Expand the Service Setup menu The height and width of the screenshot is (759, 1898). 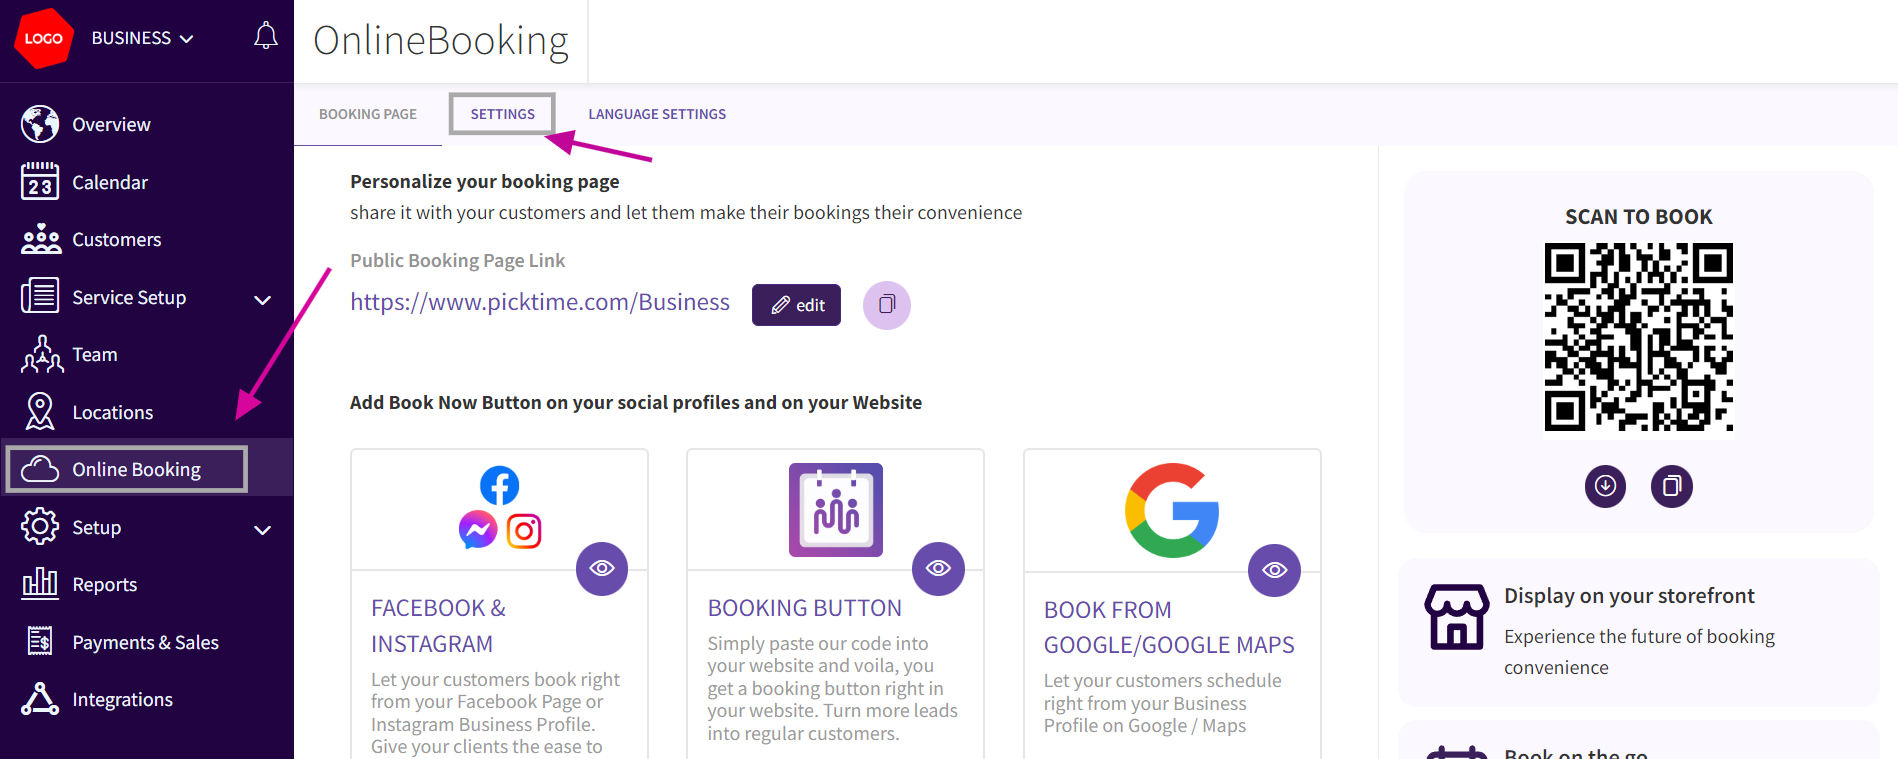262,299
